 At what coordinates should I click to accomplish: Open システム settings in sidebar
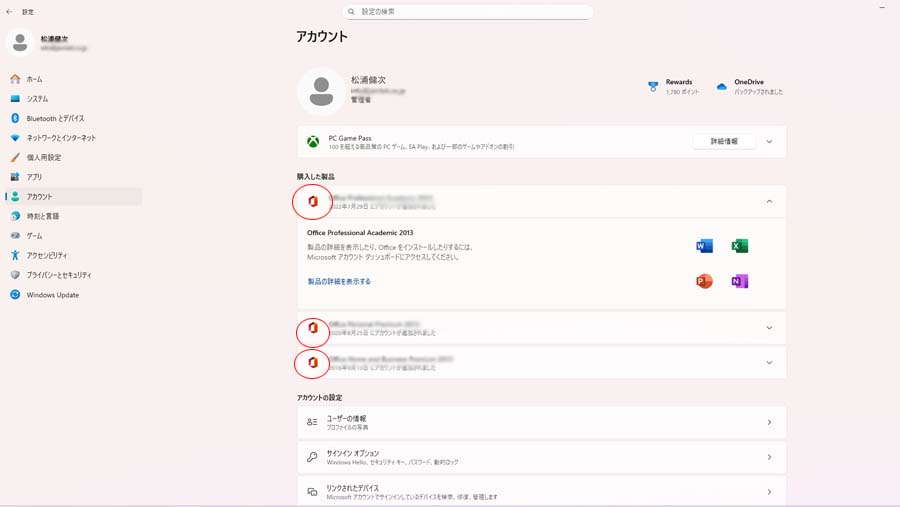[x=37, y=99]
